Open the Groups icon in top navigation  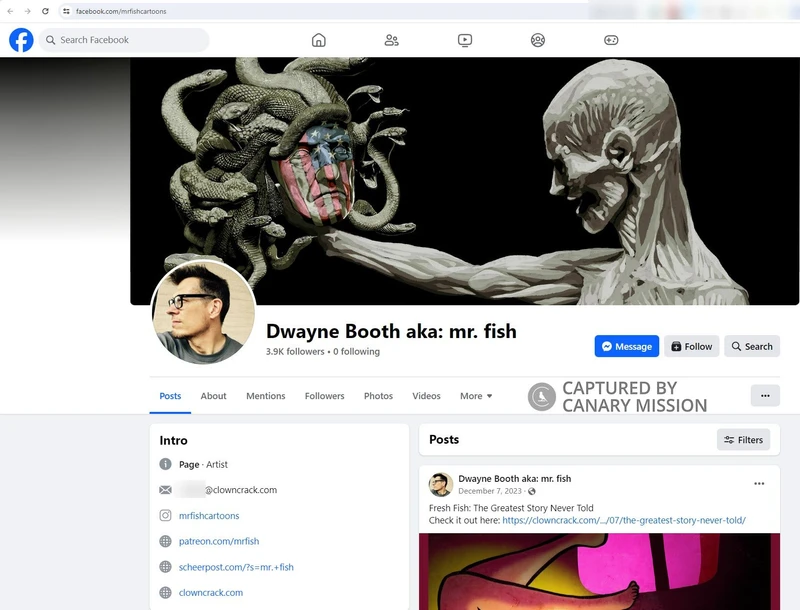coord(536,40)
